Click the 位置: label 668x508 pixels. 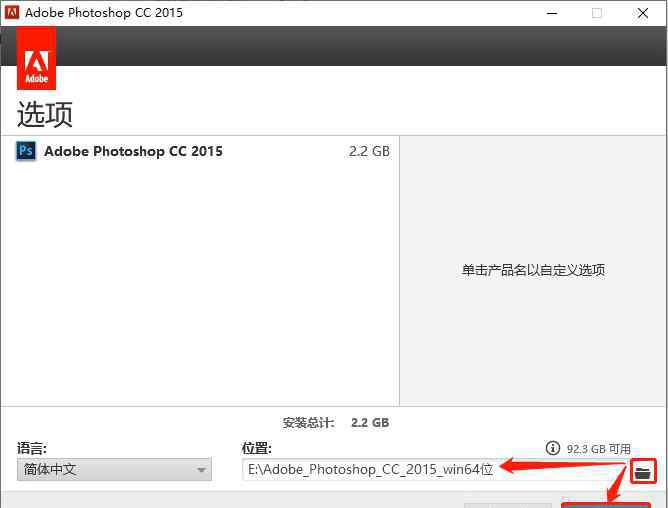pos(256,448)
